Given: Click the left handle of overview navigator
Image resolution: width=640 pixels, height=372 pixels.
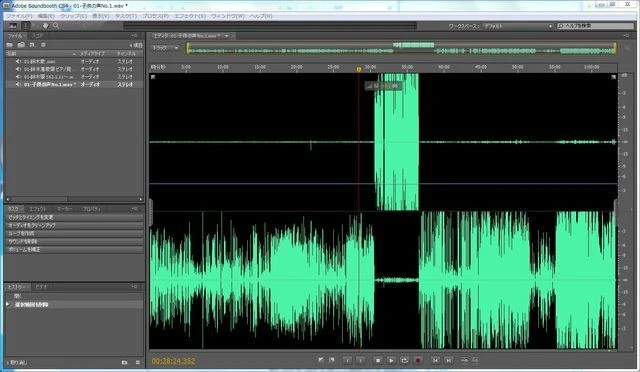Looking at the screenshot, I should [x=188, y=48].
